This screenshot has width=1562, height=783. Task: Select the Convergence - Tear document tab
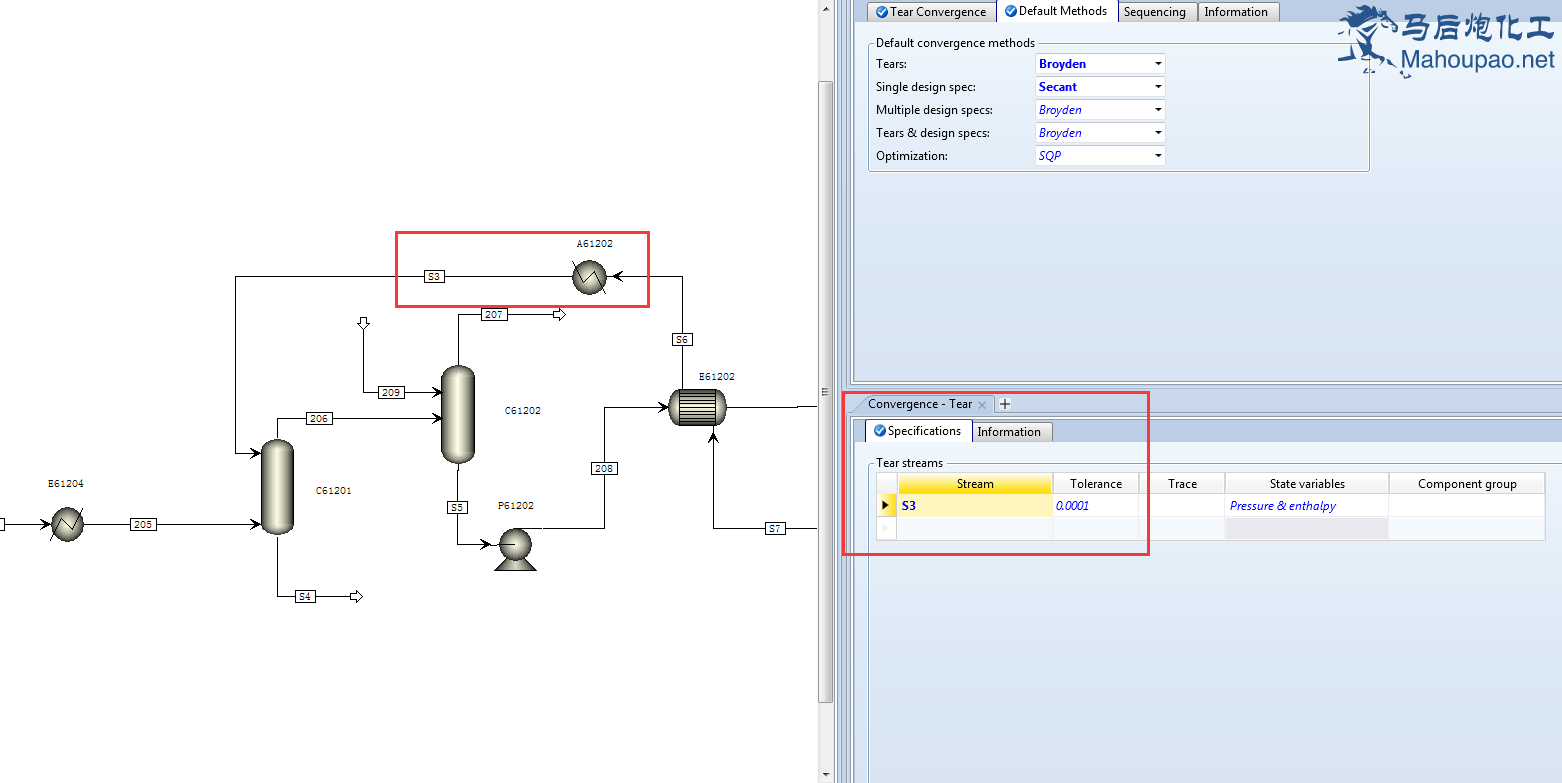920,404
